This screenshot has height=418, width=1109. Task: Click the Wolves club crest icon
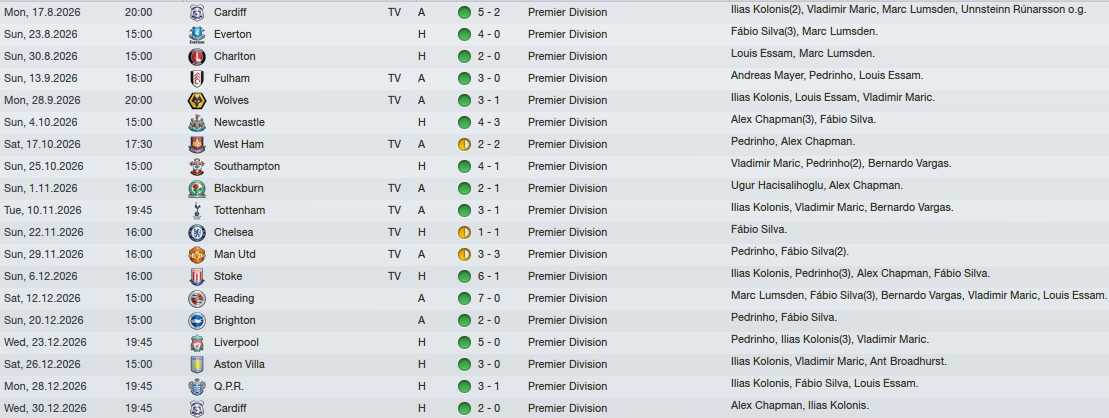coord(197,100)
